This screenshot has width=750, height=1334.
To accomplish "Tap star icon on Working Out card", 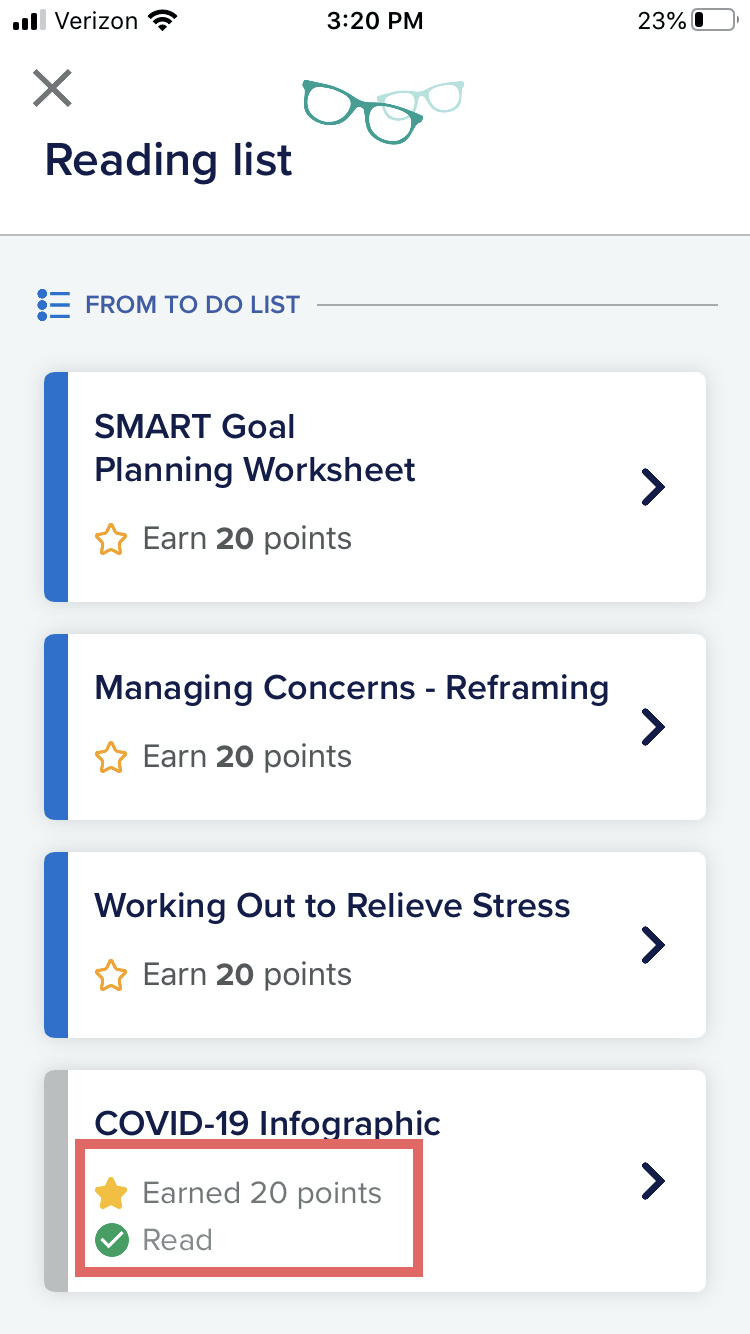I will 111,976.
